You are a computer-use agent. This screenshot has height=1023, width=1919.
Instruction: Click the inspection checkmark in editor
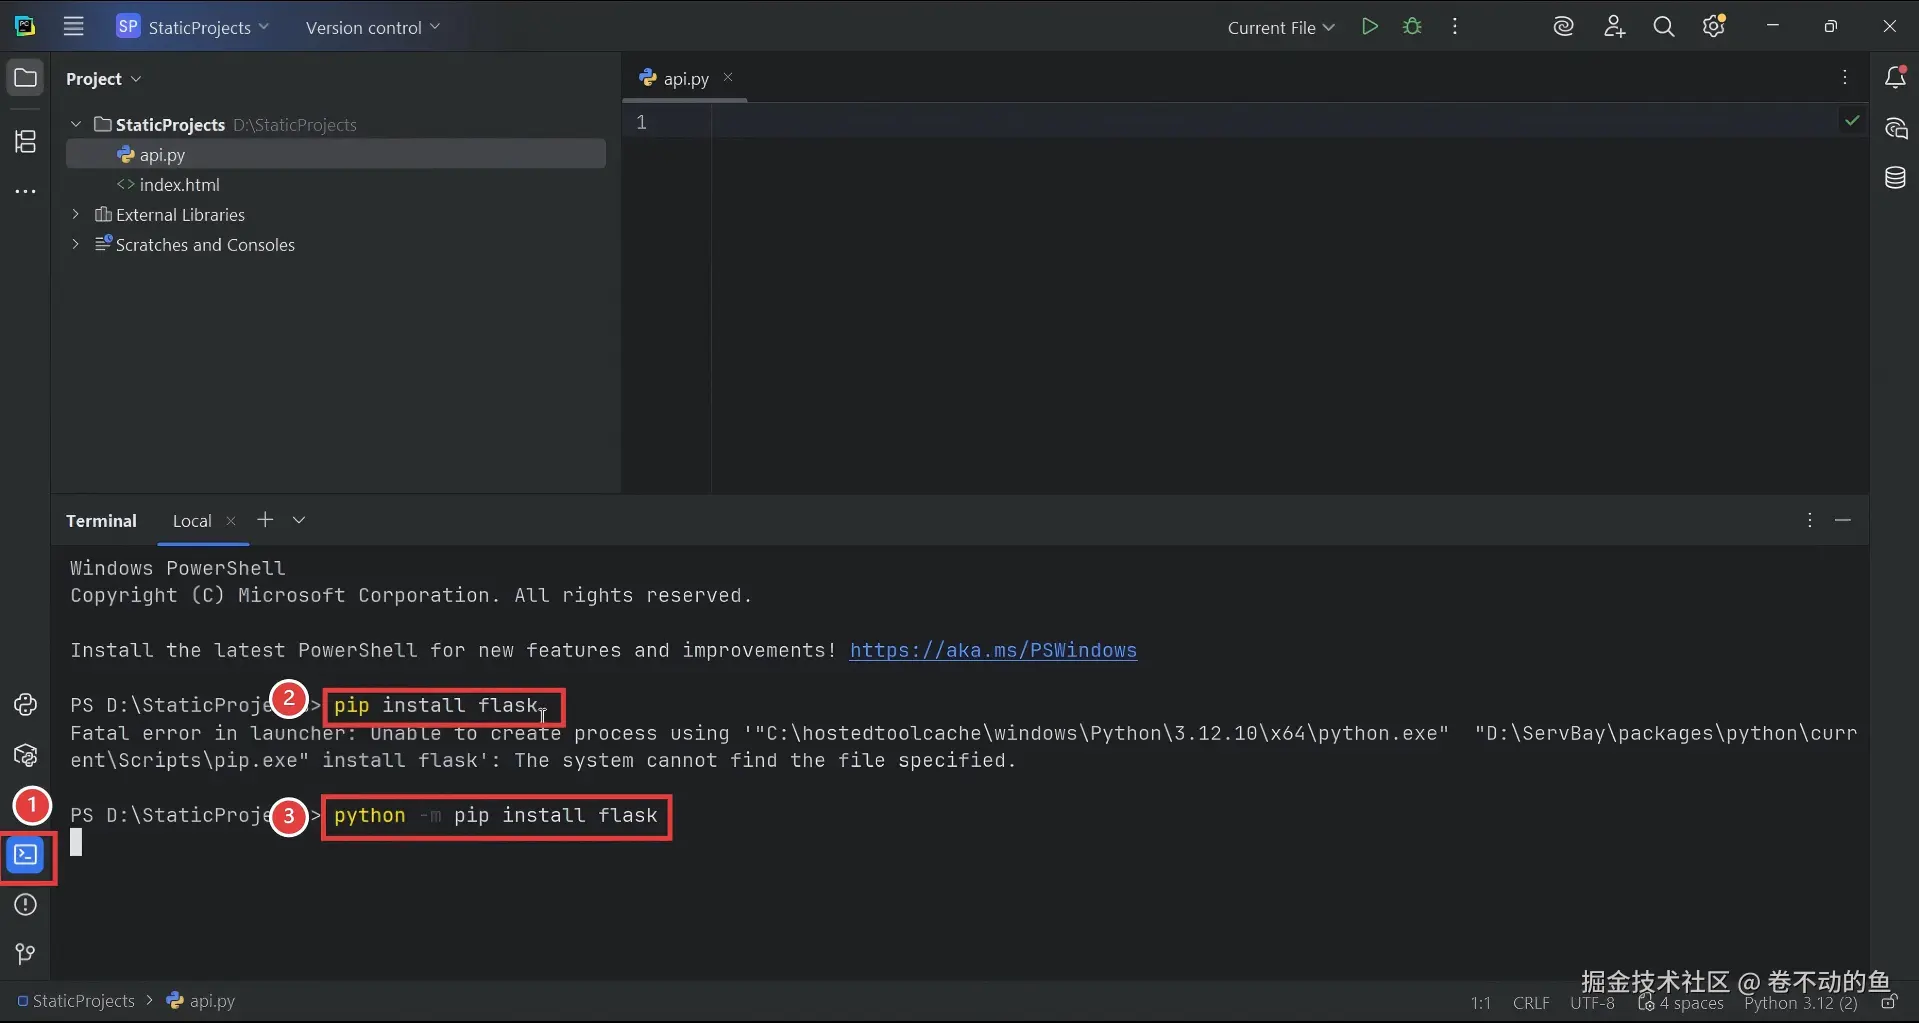pyautogui.click(x=1852, y=121)
